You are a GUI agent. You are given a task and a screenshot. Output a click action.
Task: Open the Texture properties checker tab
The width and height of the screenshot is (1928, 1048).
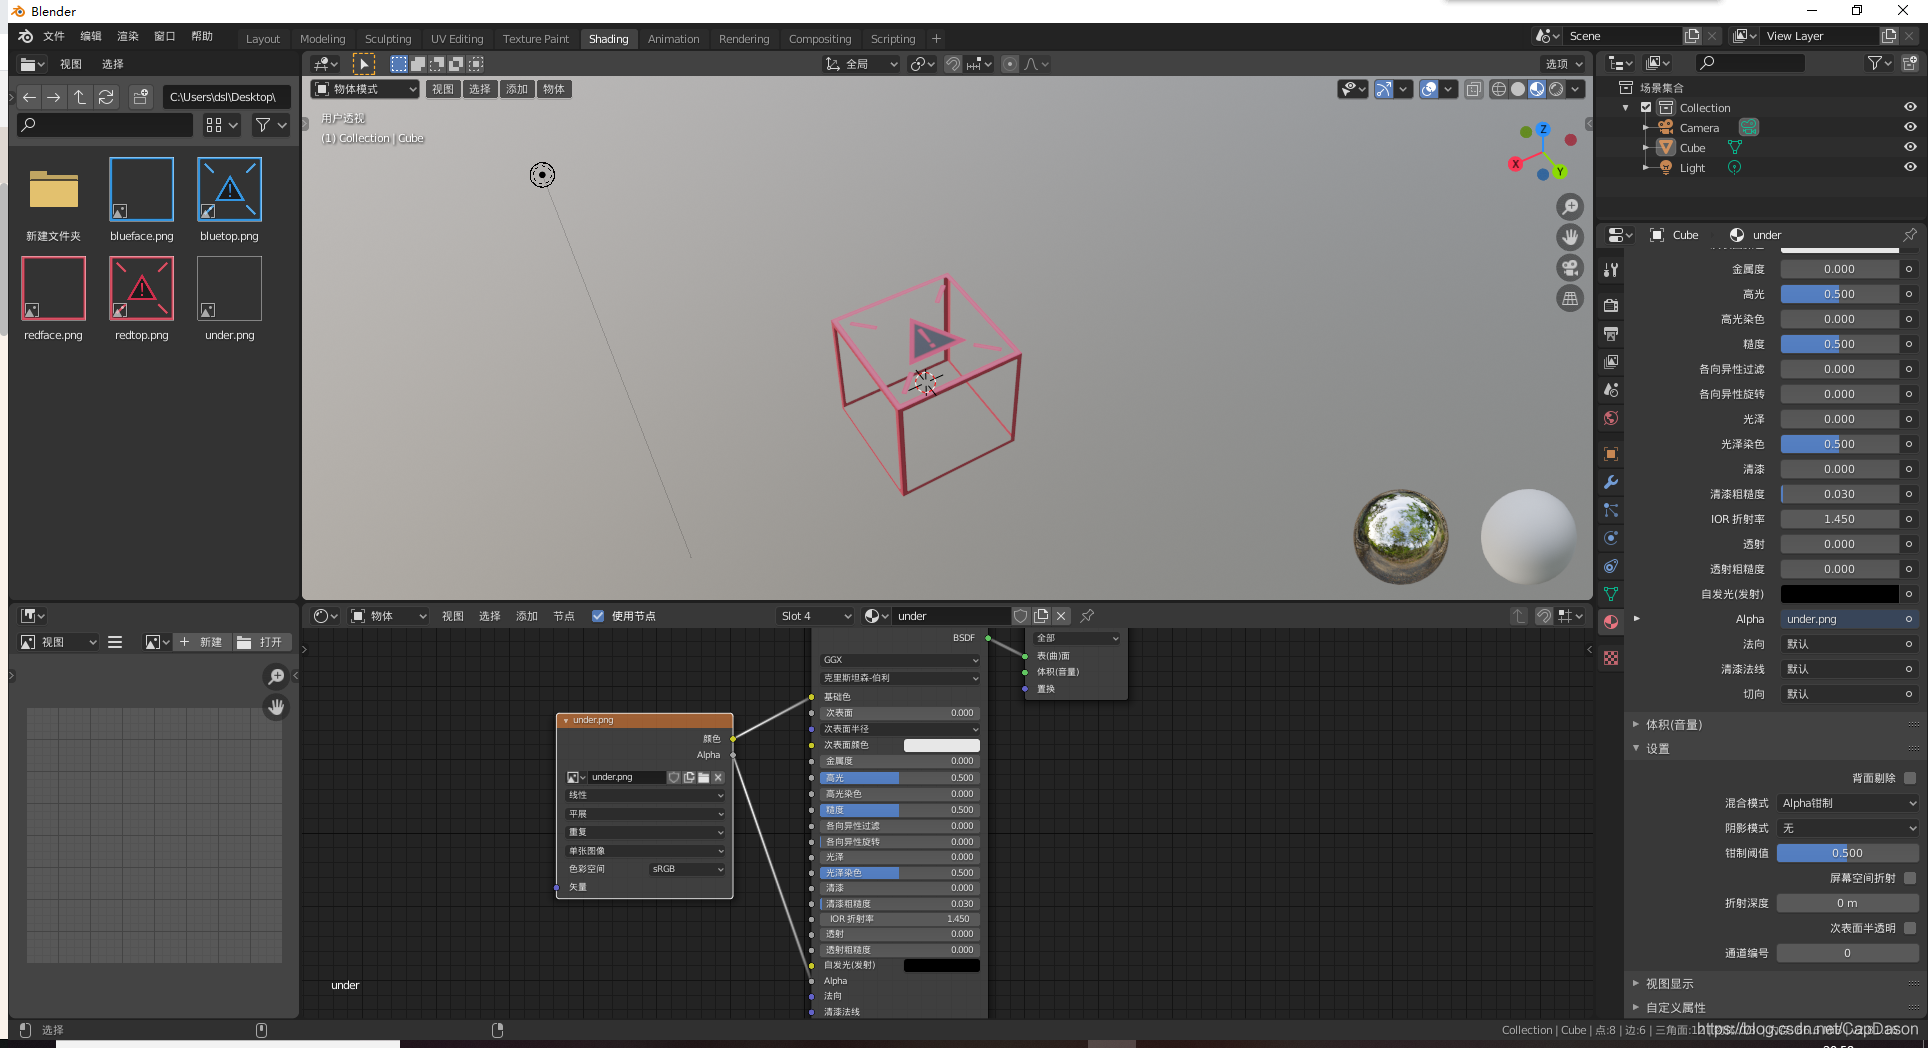pyautogui.click(x=1611, y=658)
